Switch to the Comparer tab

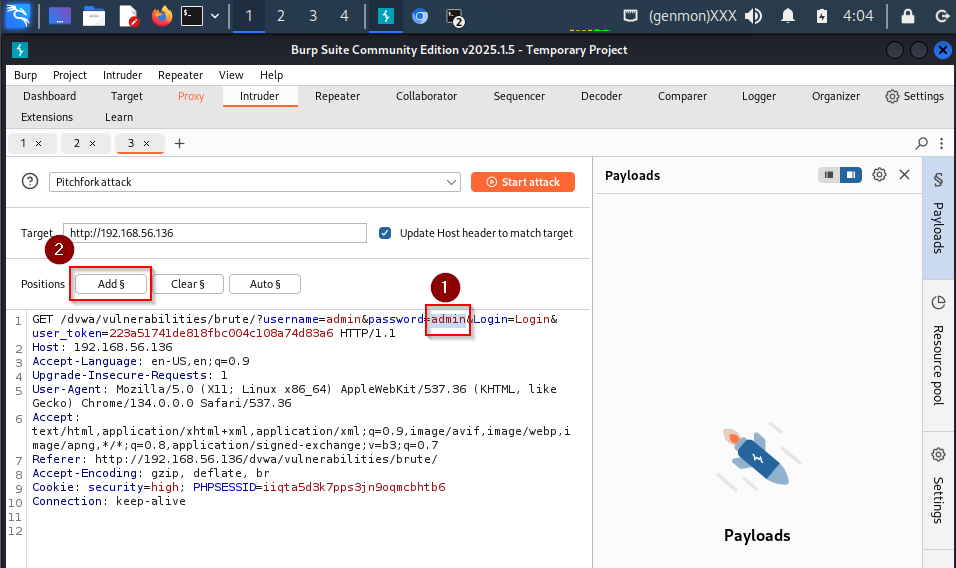(682, 96)
